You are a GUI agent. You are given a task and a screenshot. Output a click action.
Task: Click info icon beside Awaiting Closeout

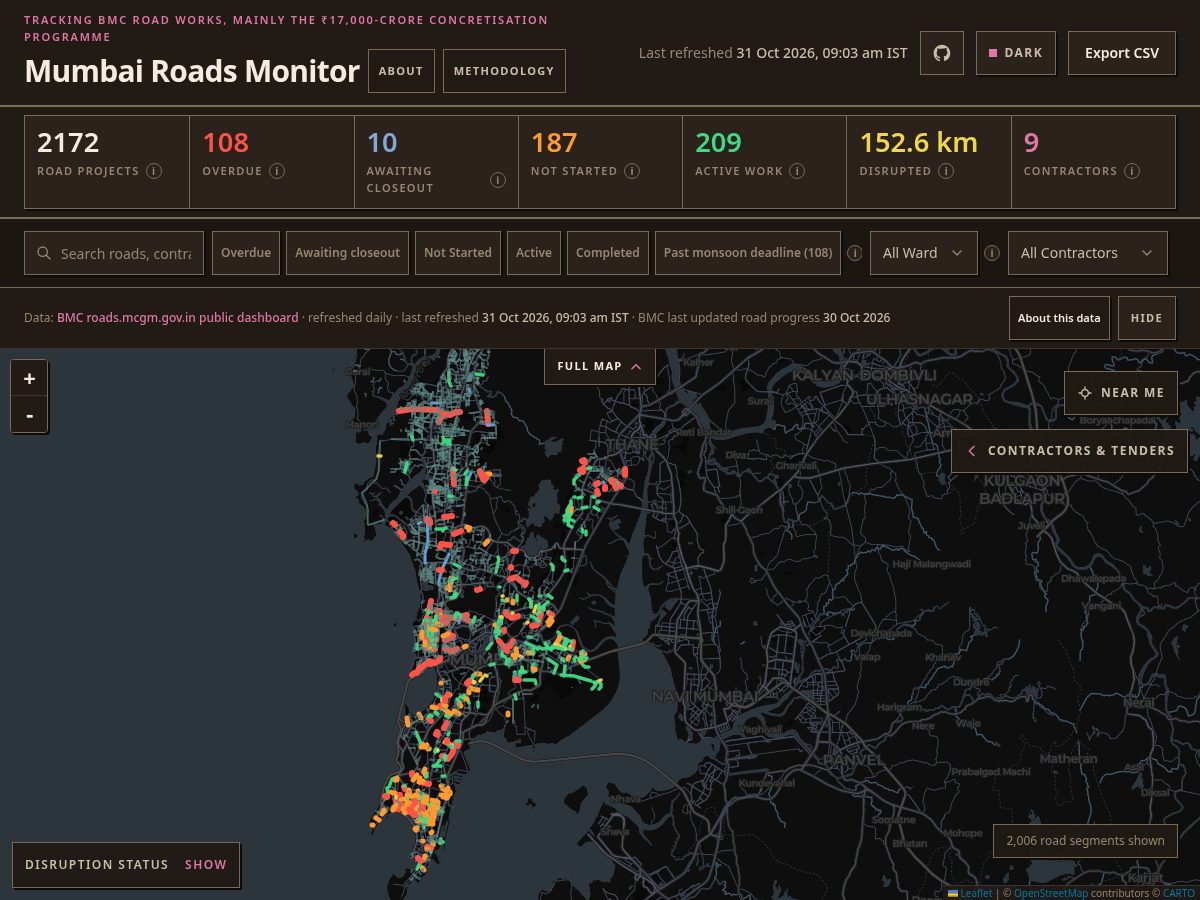point(497,180)
